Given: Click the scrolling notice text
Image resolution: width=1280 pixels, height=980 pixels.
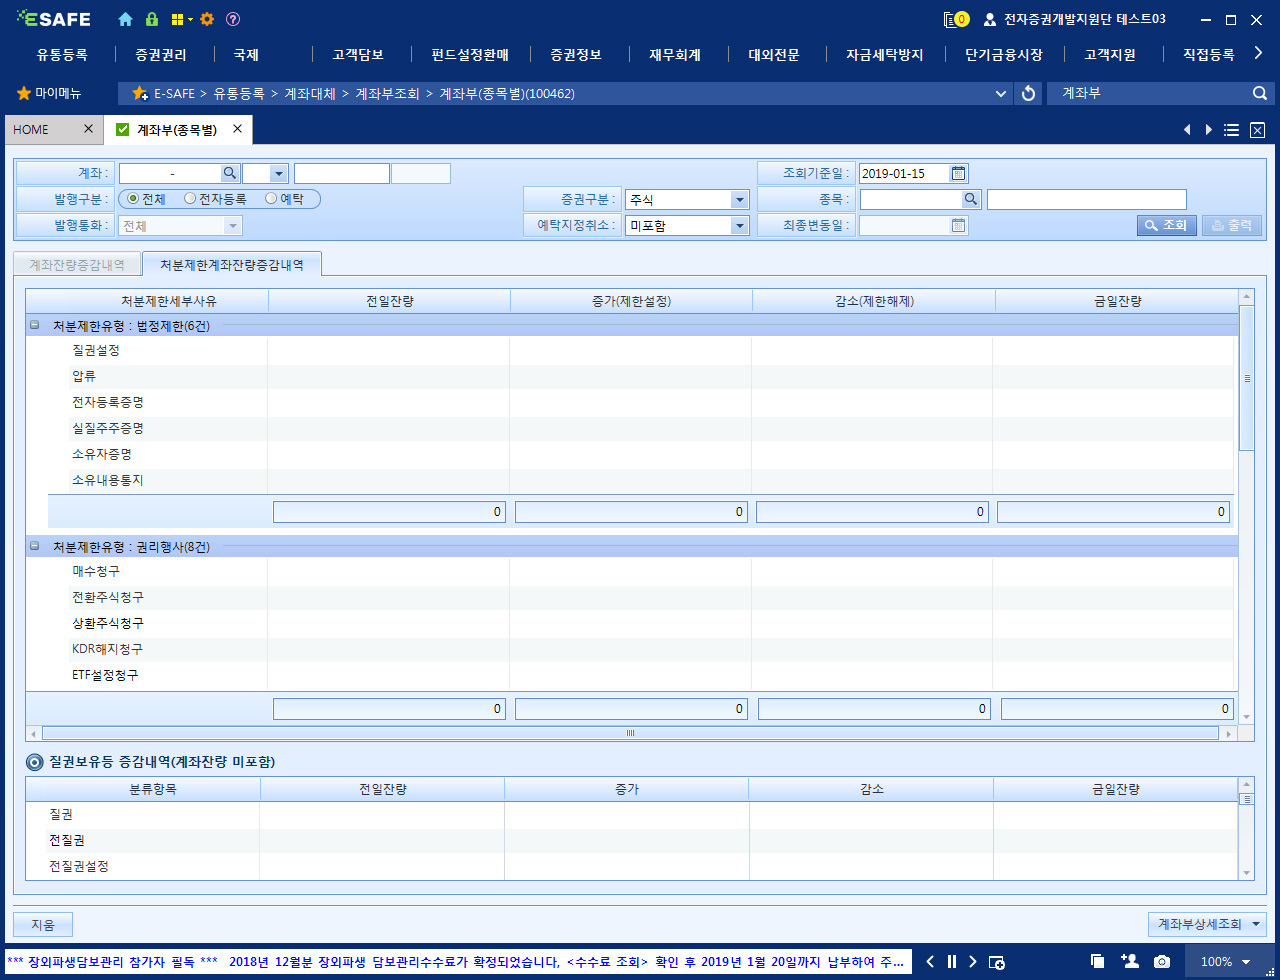Looking at the screenshot, I should pos(455,962).
